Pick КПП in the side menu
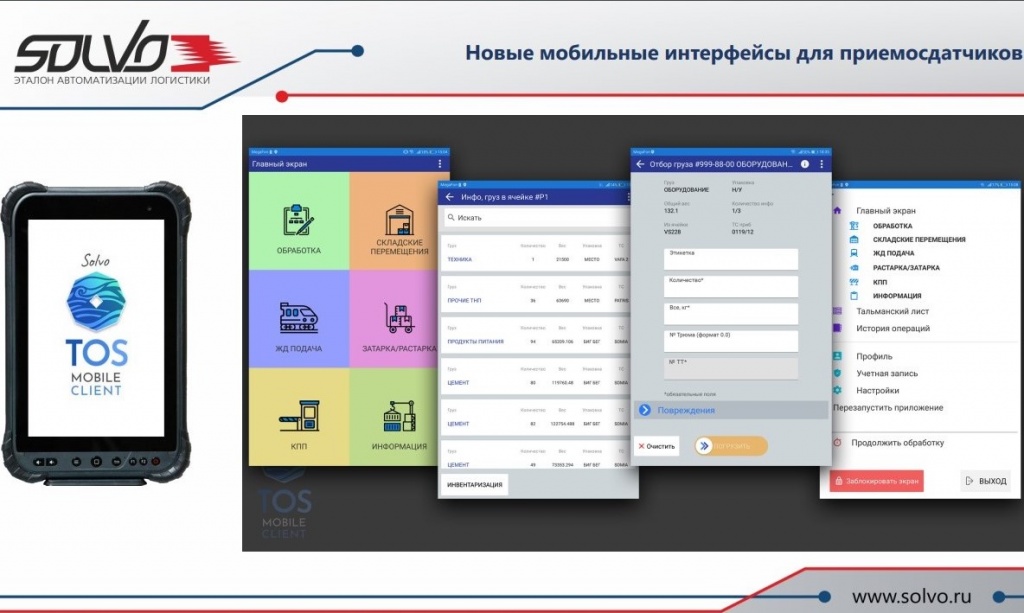The width and height of the screenshot is (1024, 613). click(880, 282)
